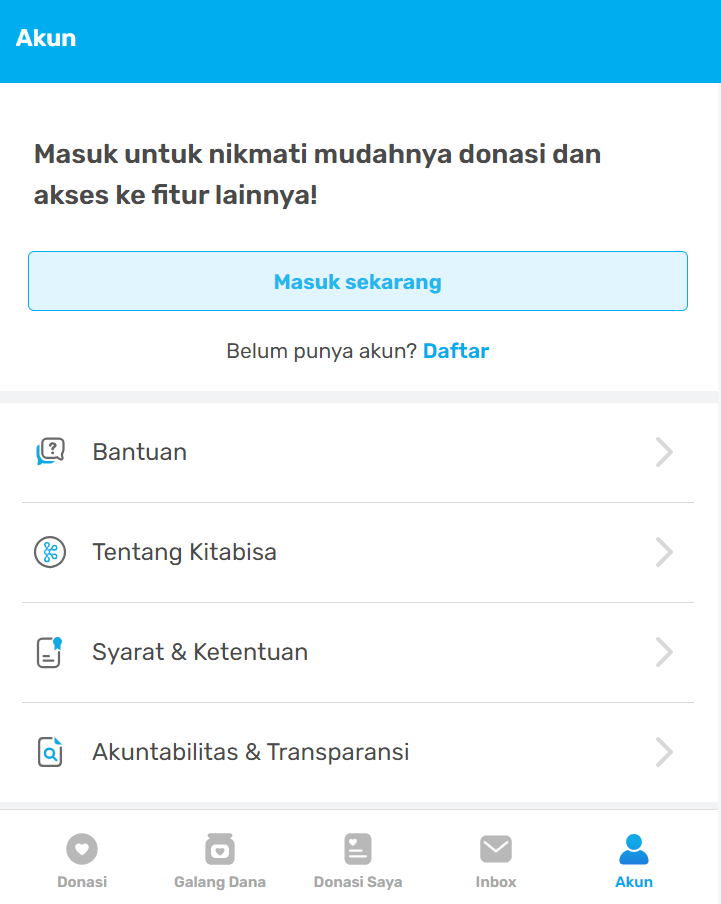Expand the Tentang Kitabisa chevron

(x=664, y=552)
